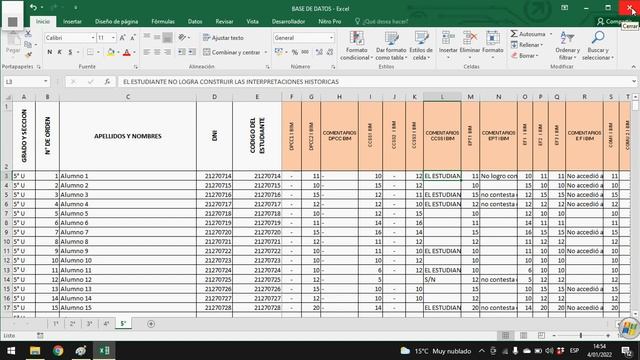
Task: Apply the yellow fill color bucket
Action: pyautogui.click(x=111, y=52)
